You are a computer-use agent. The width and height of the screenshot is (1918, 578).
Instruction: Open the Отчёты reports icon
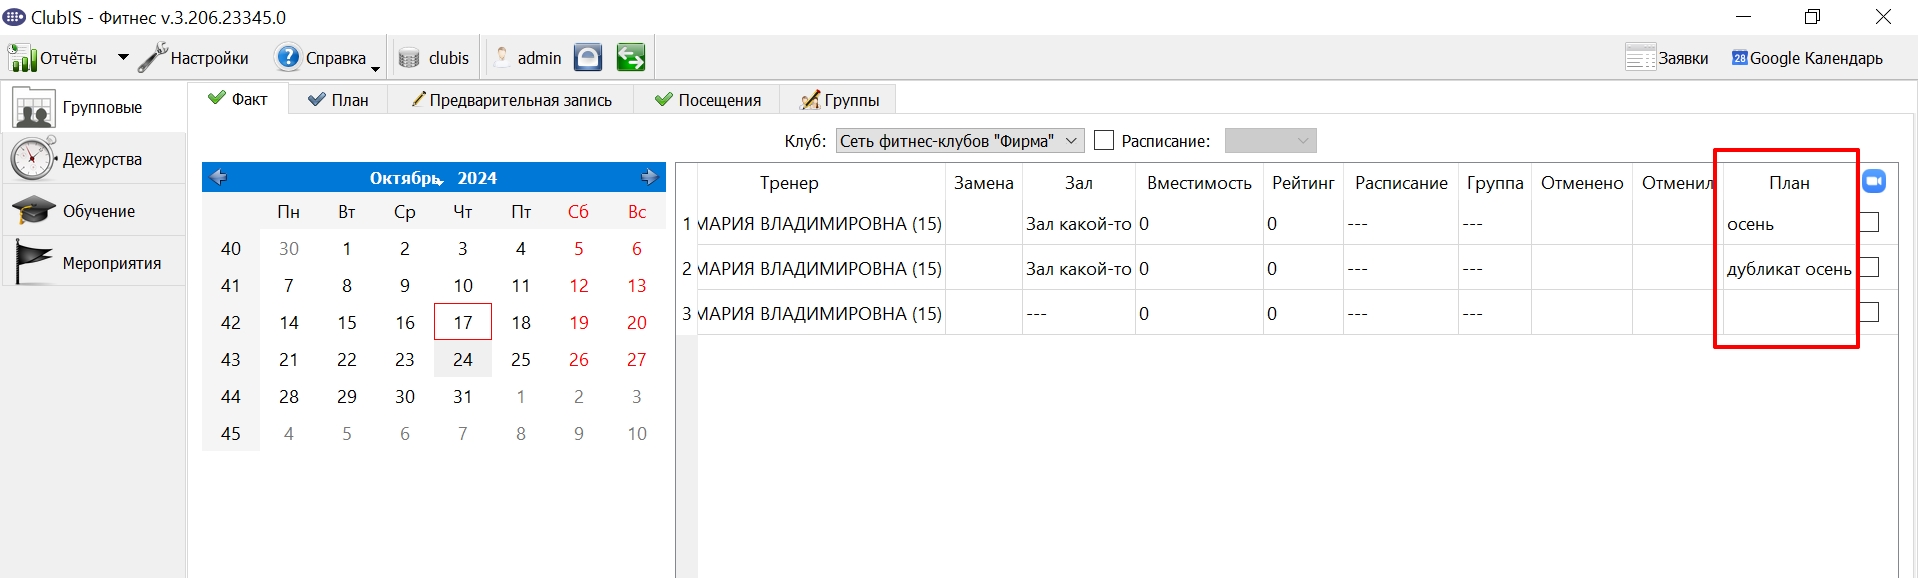coord(22,58)
